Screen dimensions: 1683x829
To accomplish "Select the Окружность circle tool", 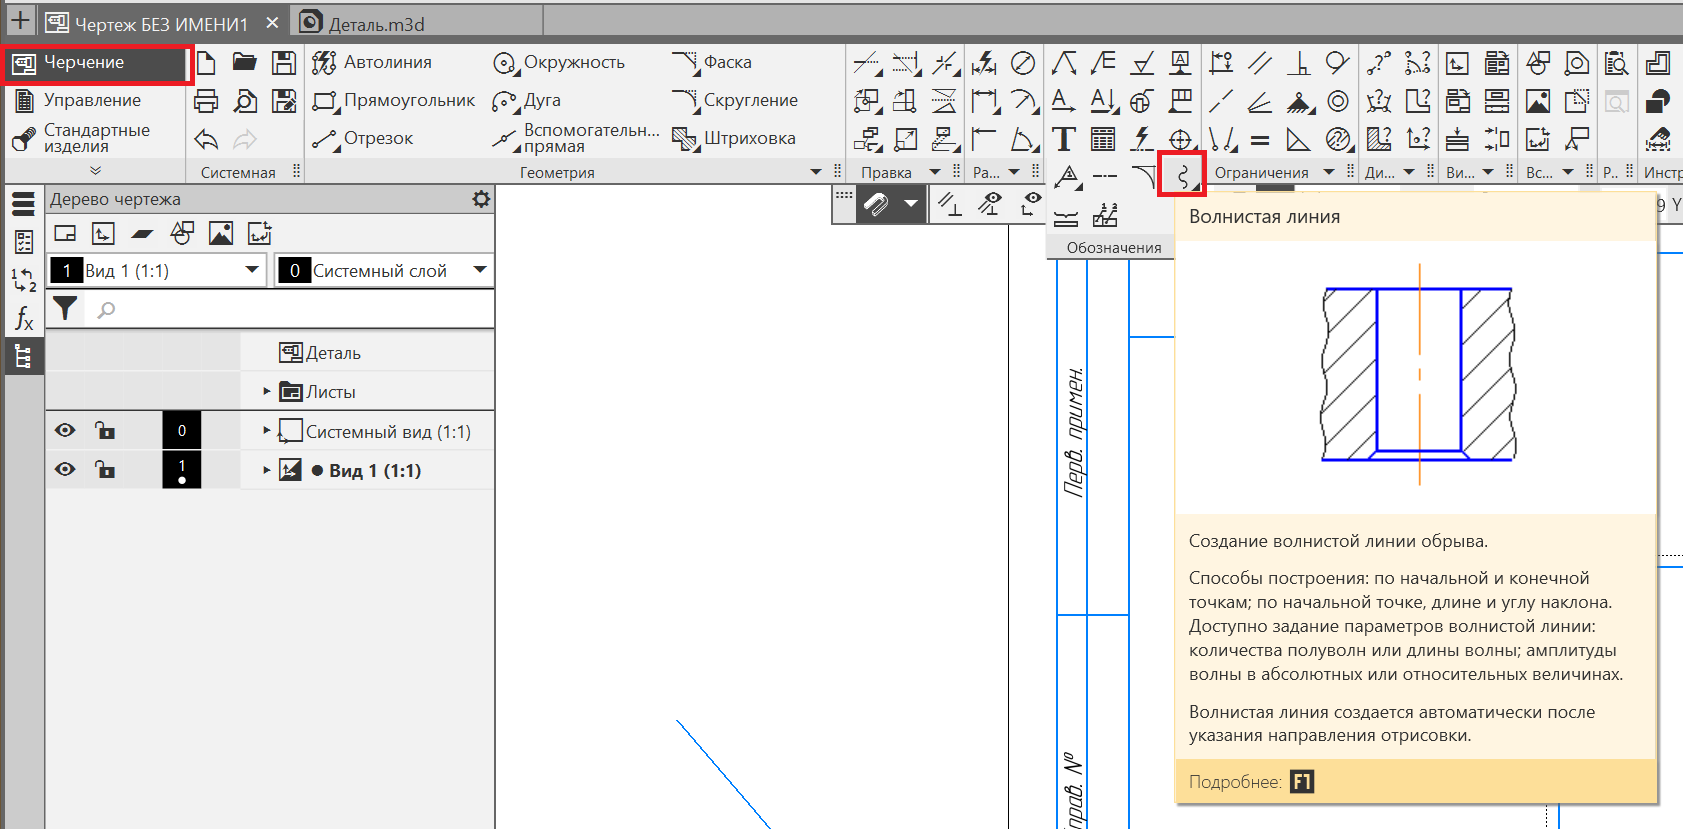I will point(559,63).
